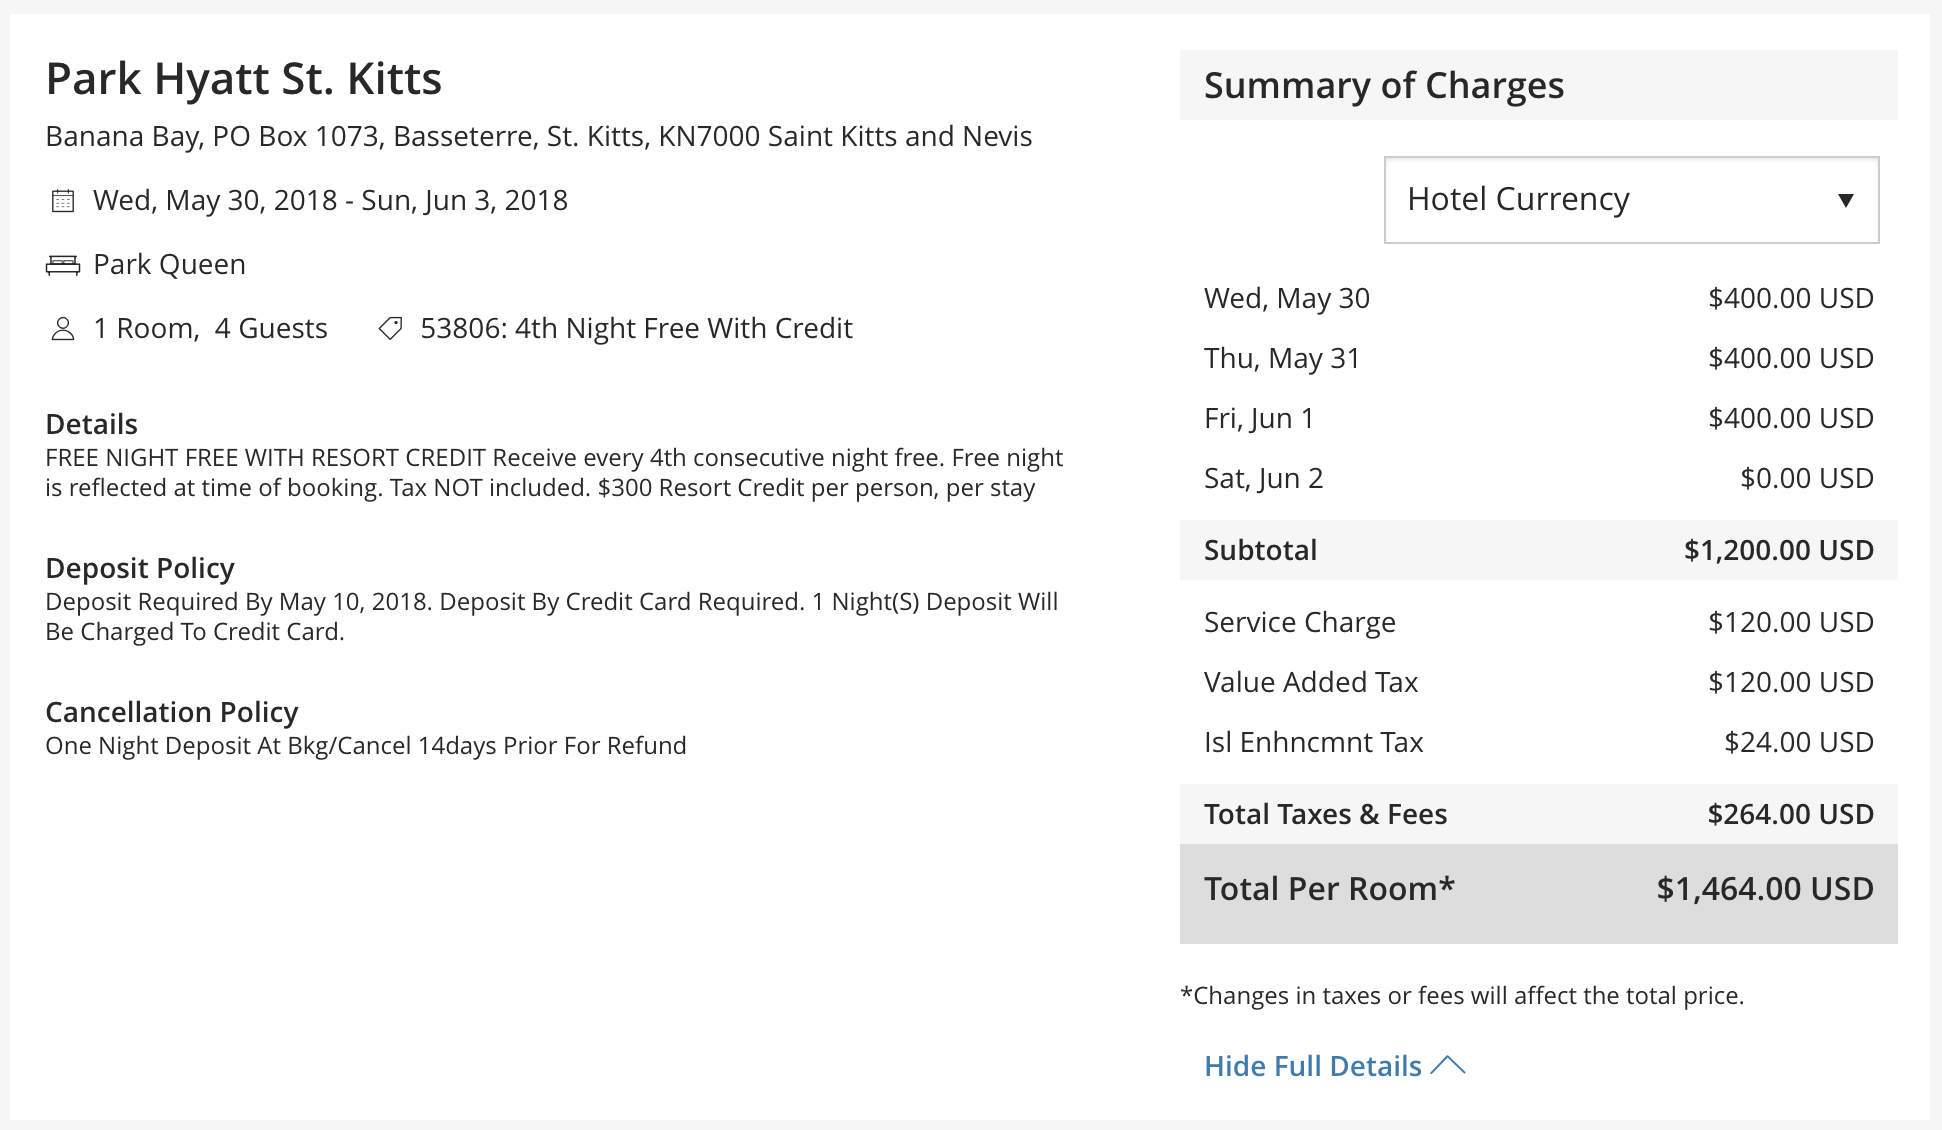
Task: Click the rate tag icon beside 53806
Action: click(391, 329)
